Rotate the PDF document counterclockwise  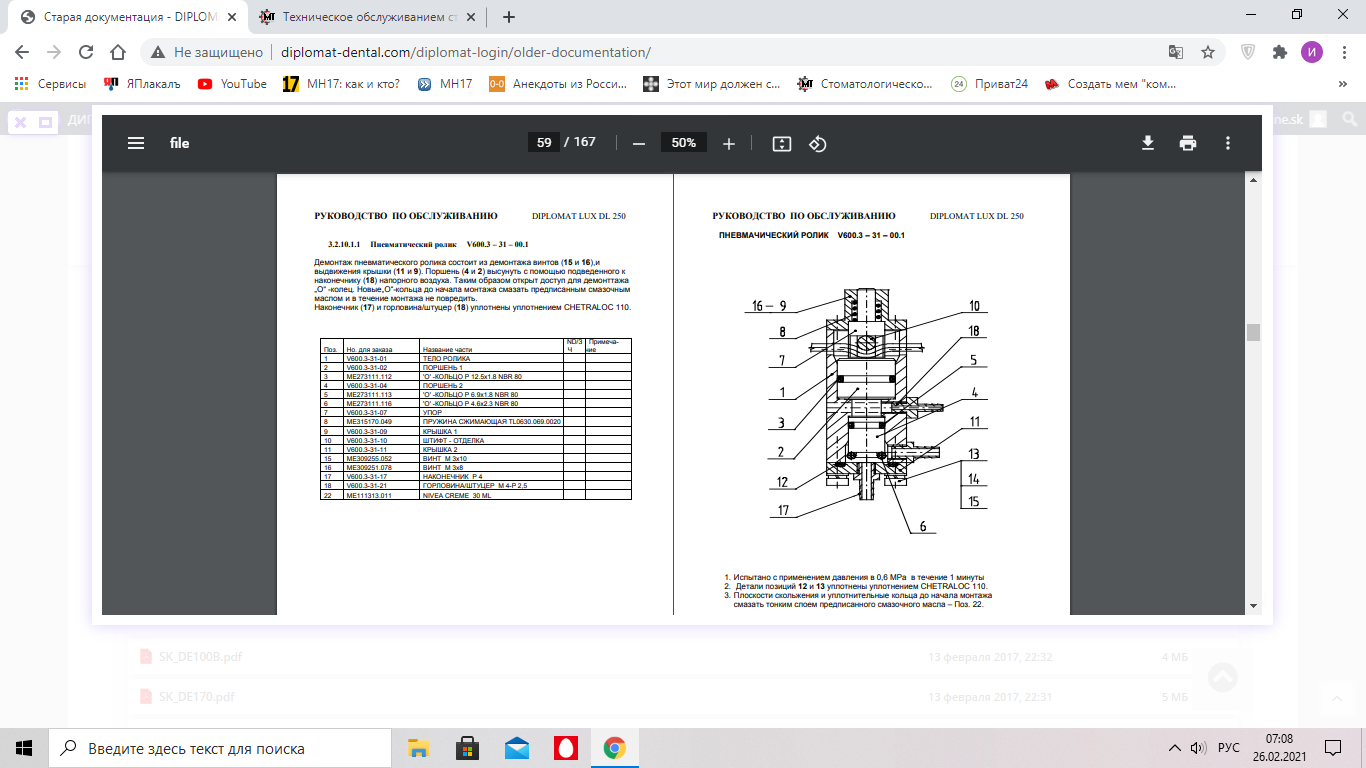[818, 143]
